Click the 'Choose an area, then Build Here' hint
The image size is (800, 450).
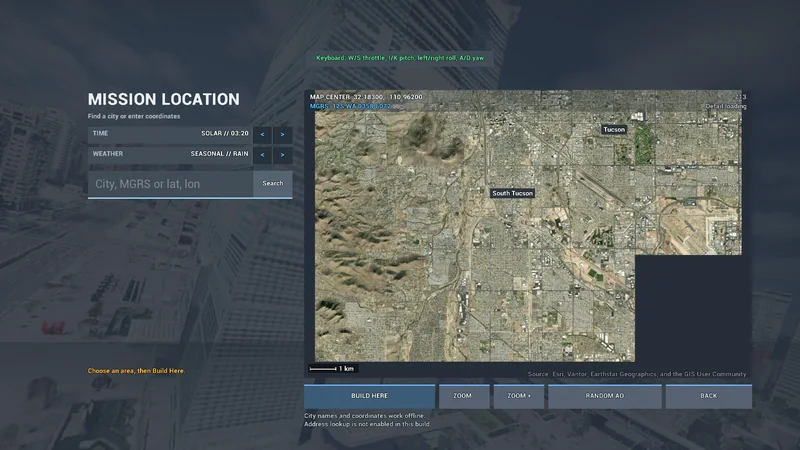[136, 371]
